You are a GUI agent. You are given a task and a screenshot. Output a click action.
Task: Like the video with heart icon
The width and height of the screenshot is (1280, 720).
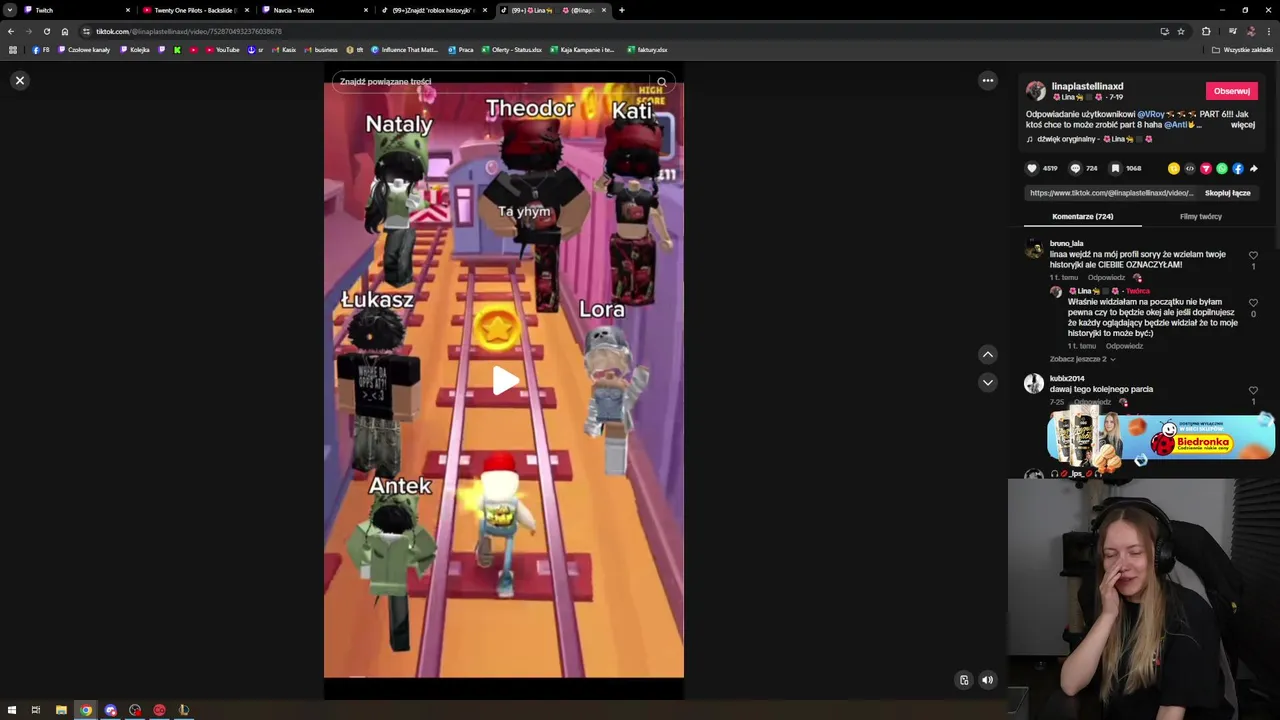[1032, 168]
